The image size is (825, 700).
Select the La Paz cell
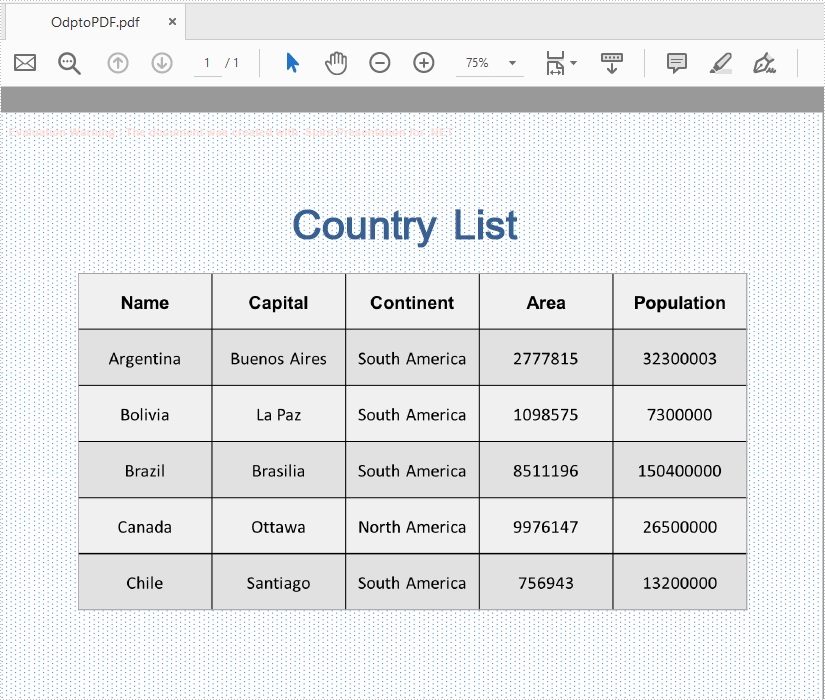pos(278,415)
